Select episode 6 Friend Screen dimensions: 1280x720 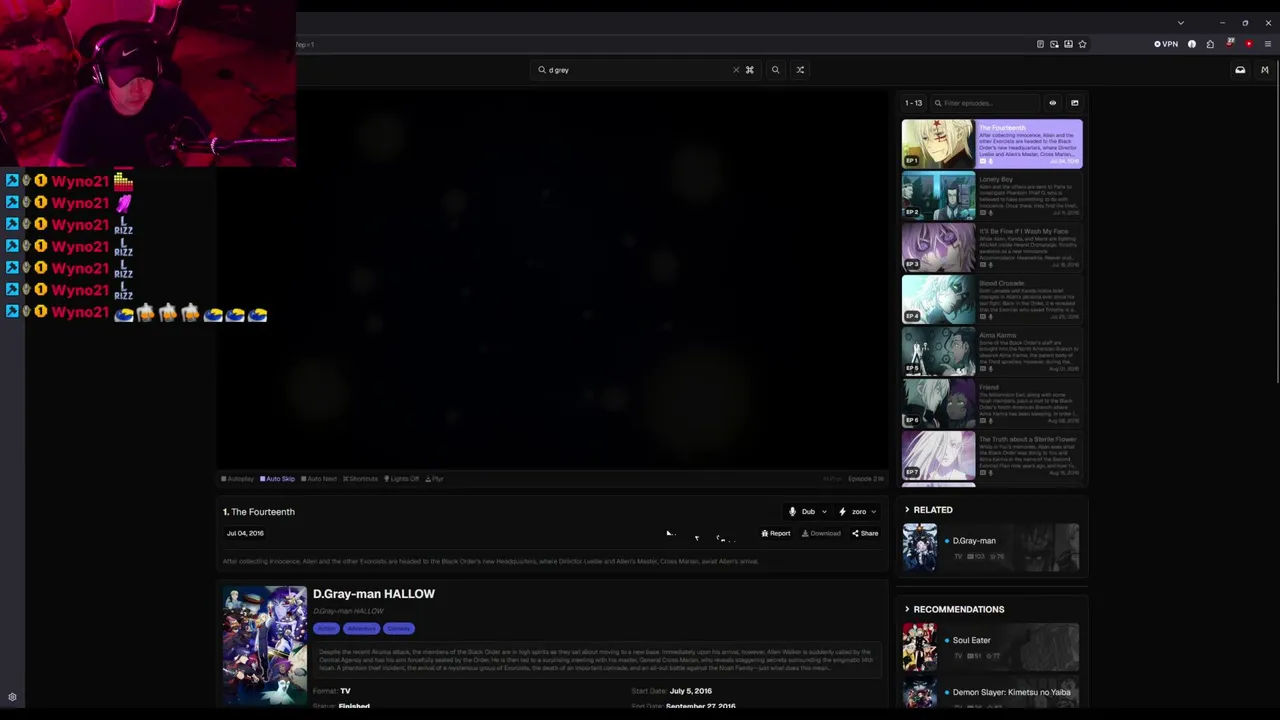pyautogui.click(x=992, y=404)
